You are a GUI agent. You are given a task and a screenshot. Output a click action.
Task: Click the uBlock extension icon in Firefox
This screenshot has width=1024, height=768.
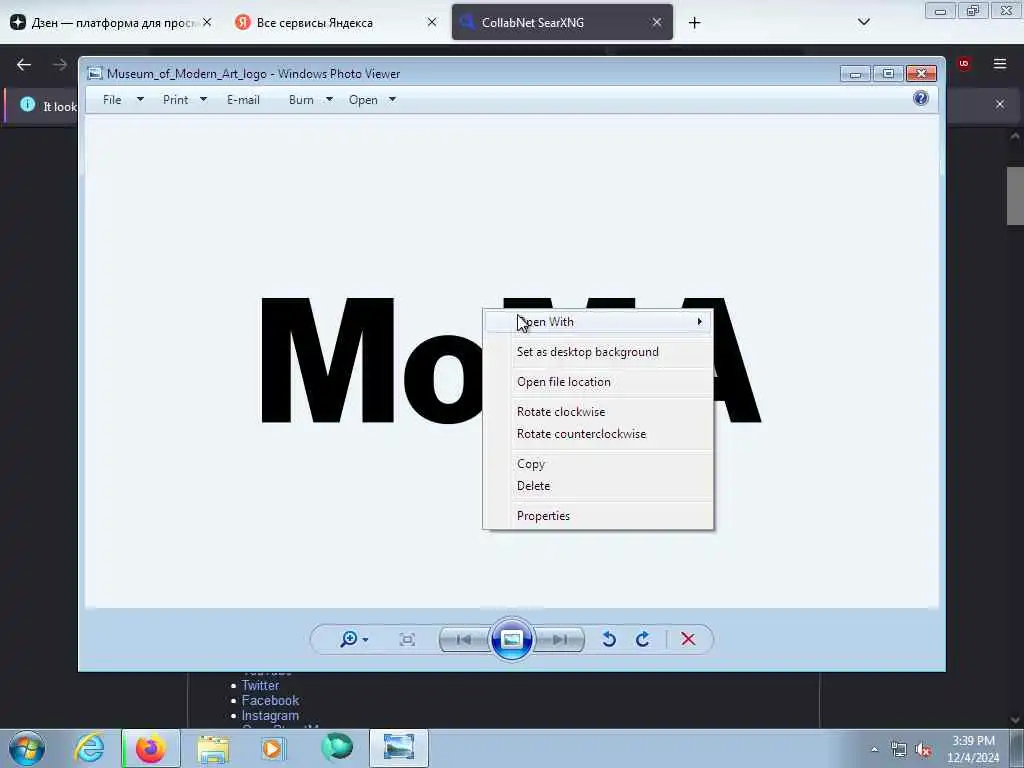(963, 63)
